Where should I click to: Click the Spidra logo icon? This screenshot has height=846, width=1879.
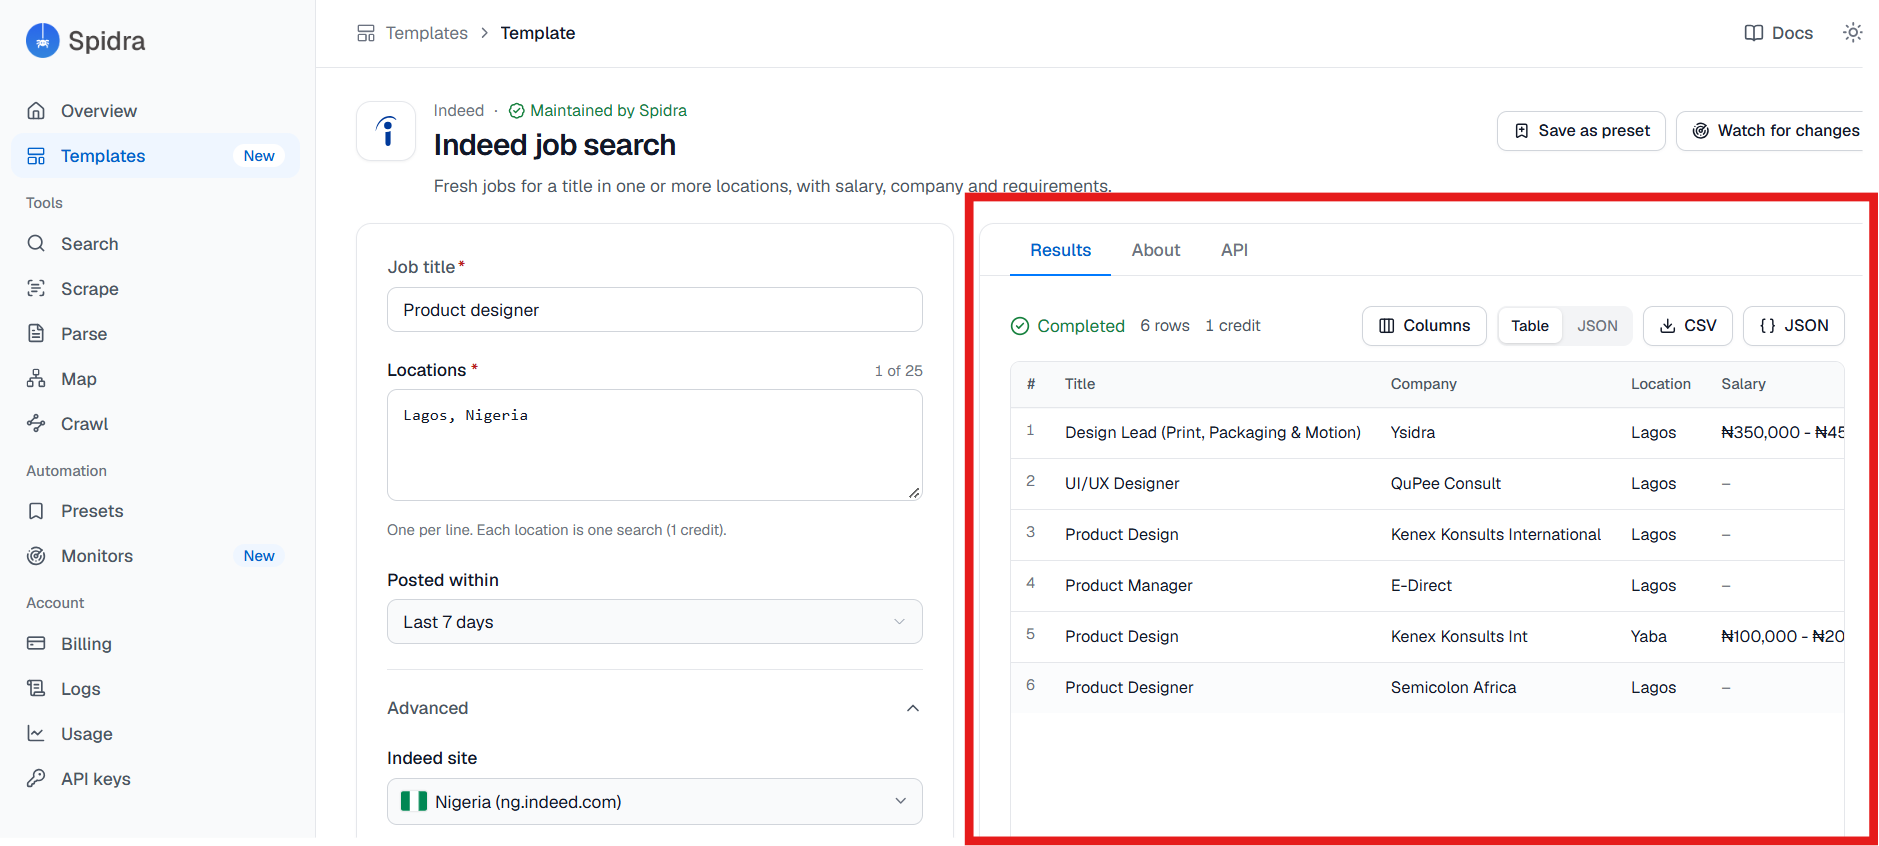pyautogui.click(x=42, y=41)
